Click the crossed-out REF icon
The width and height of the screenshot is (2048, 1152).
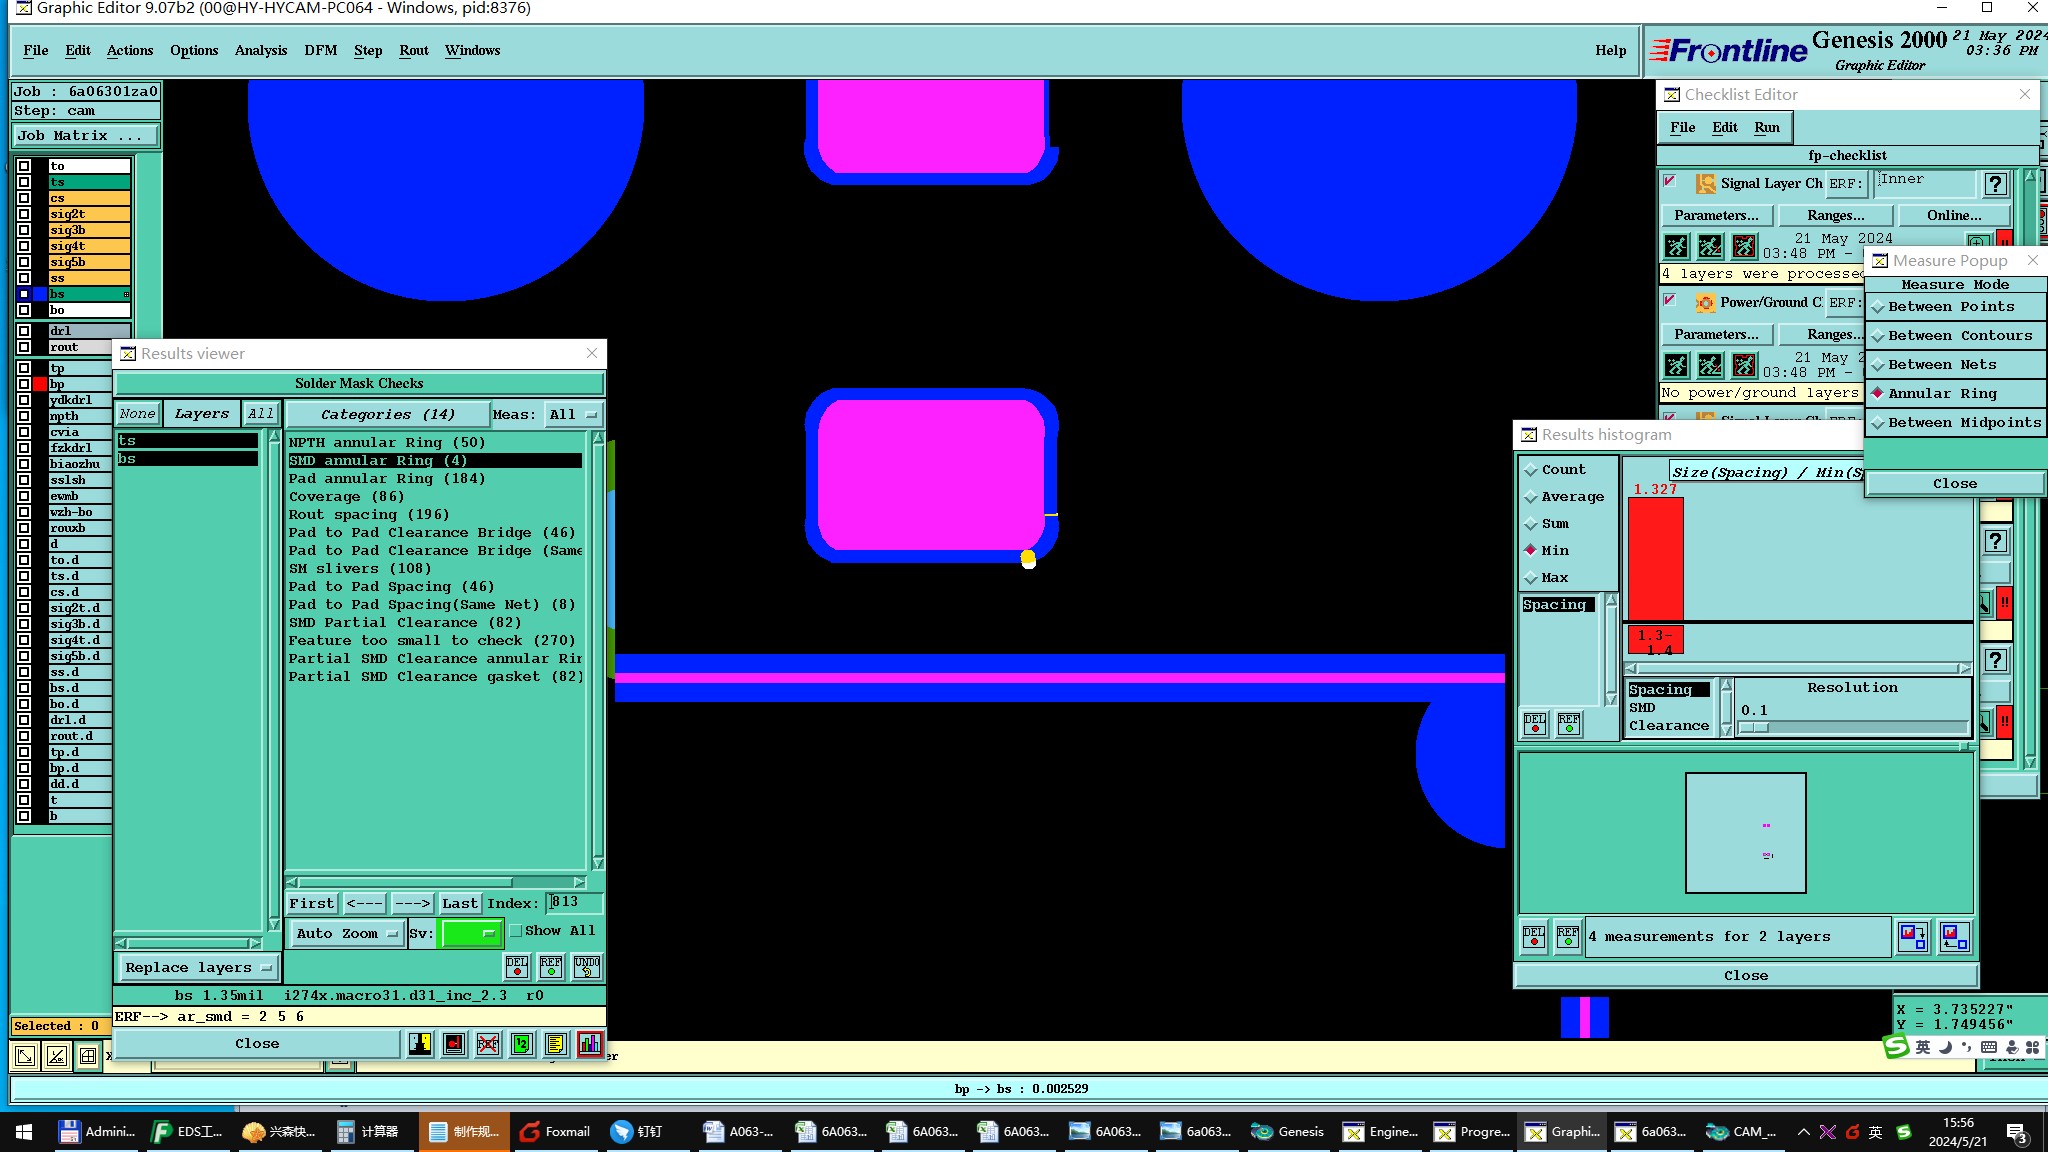click(488, 1044)
